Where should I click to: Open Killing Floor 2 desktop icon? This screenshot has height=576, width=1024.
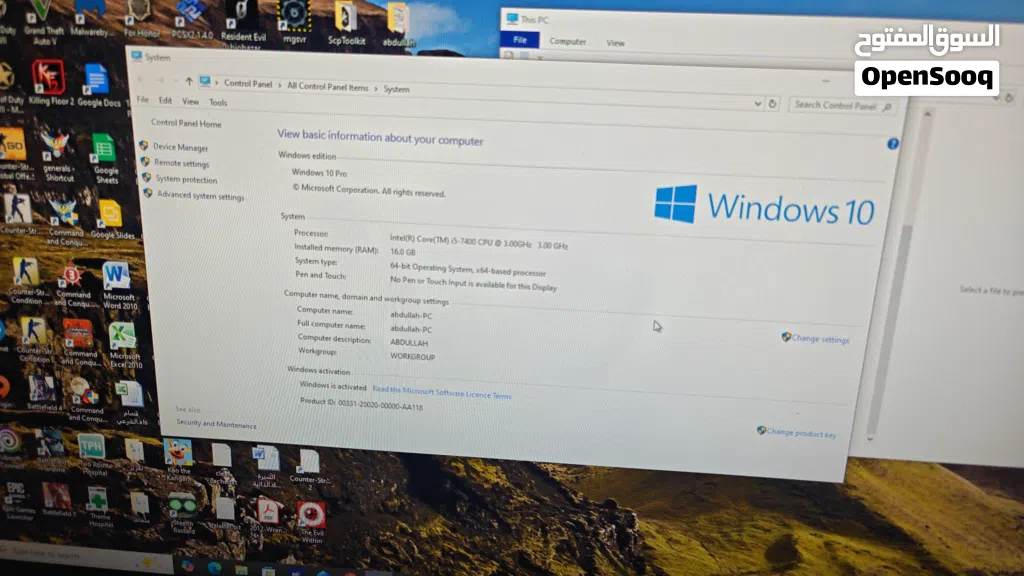coord(50,83)
